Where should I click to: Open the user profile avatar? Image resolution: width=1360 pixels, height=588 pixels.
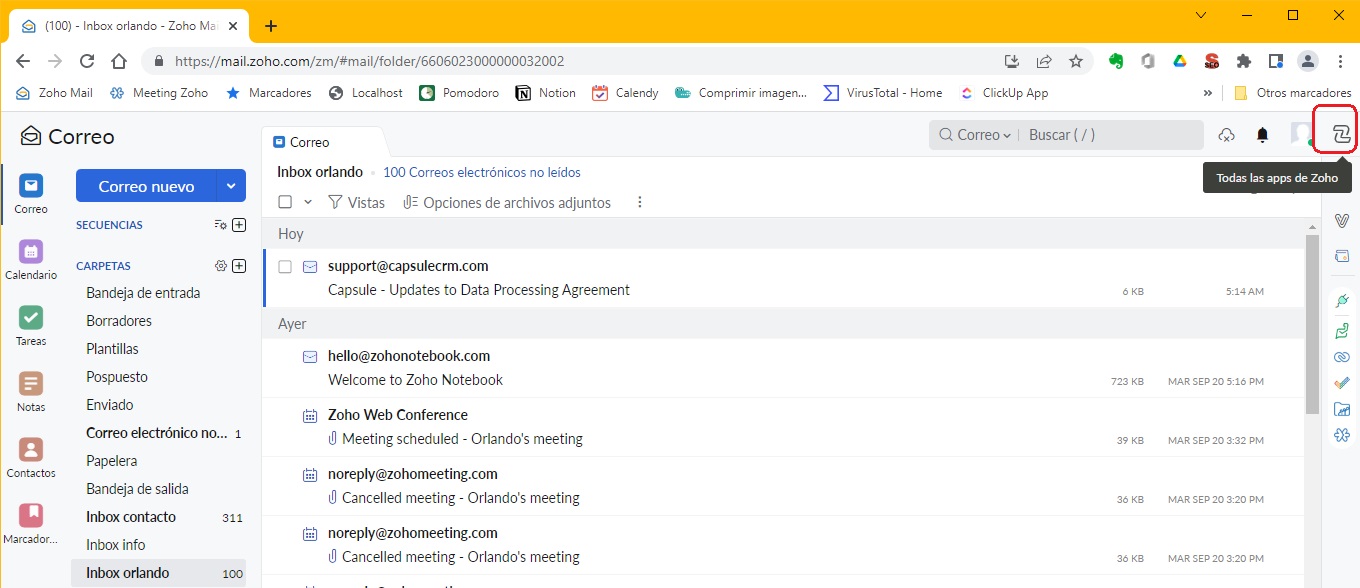click(x=1301, y=134)
